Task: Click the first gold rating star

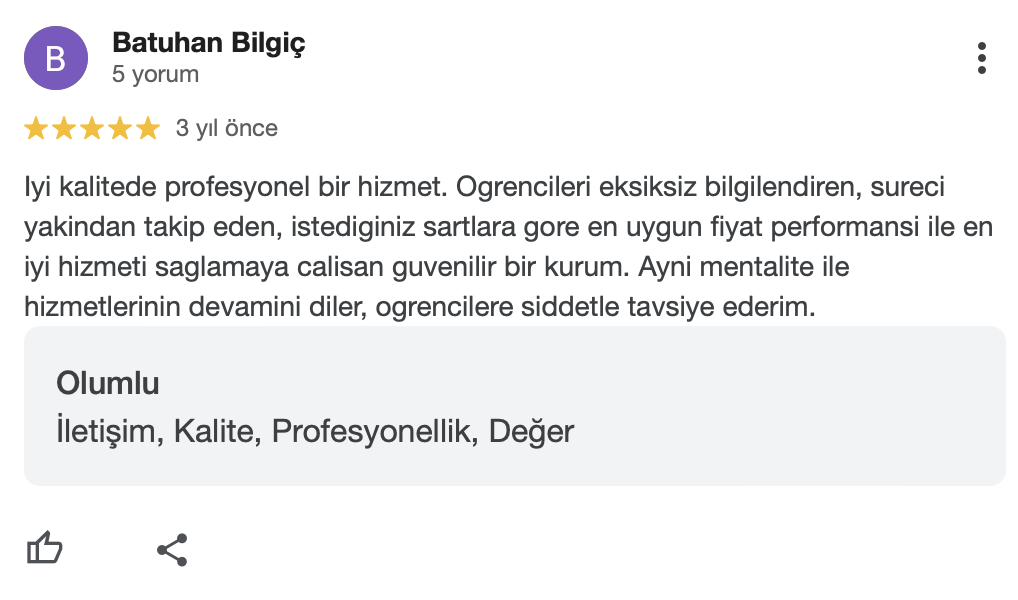Action: (36, 128)
